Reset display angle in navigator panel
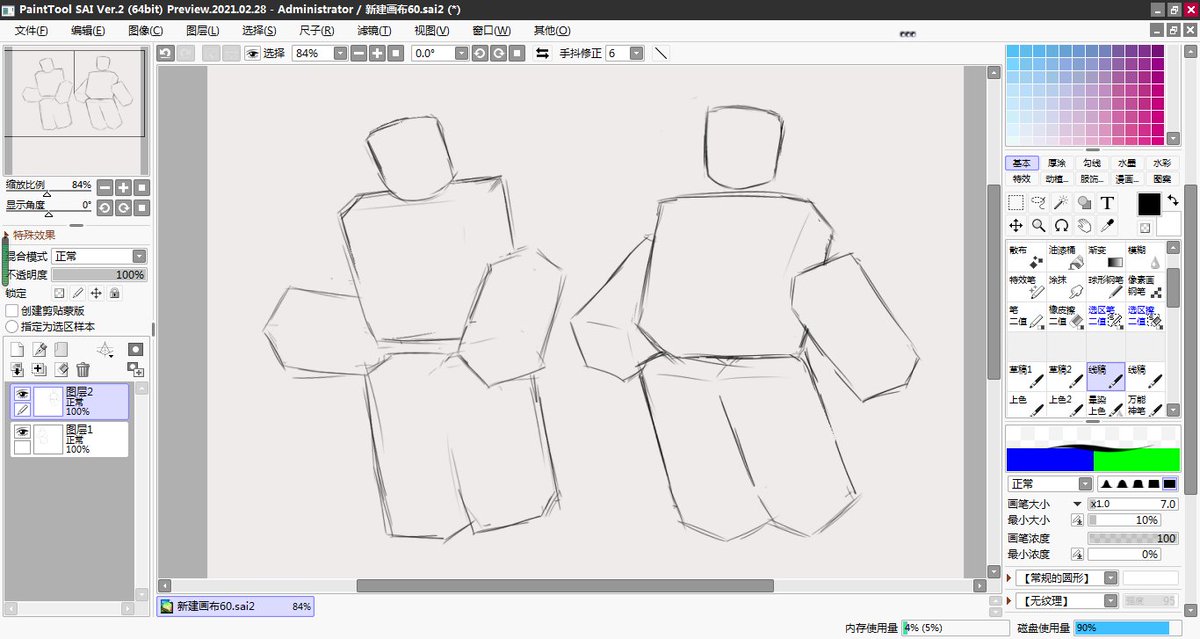 click(142, 207)
